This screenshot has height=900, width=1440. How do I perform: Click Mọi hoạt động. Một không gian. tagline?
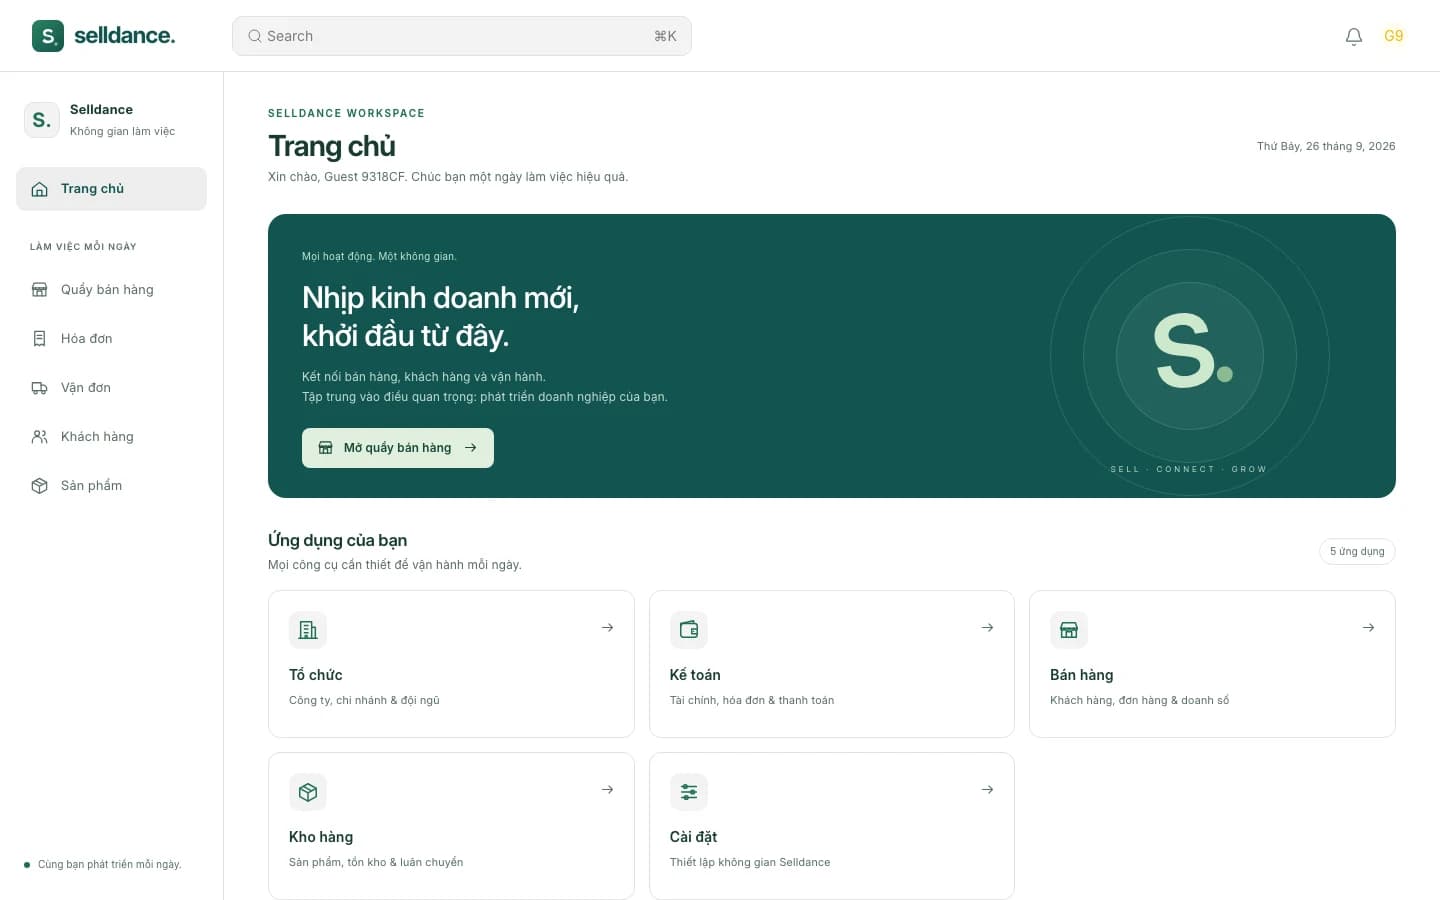point(379,257)
